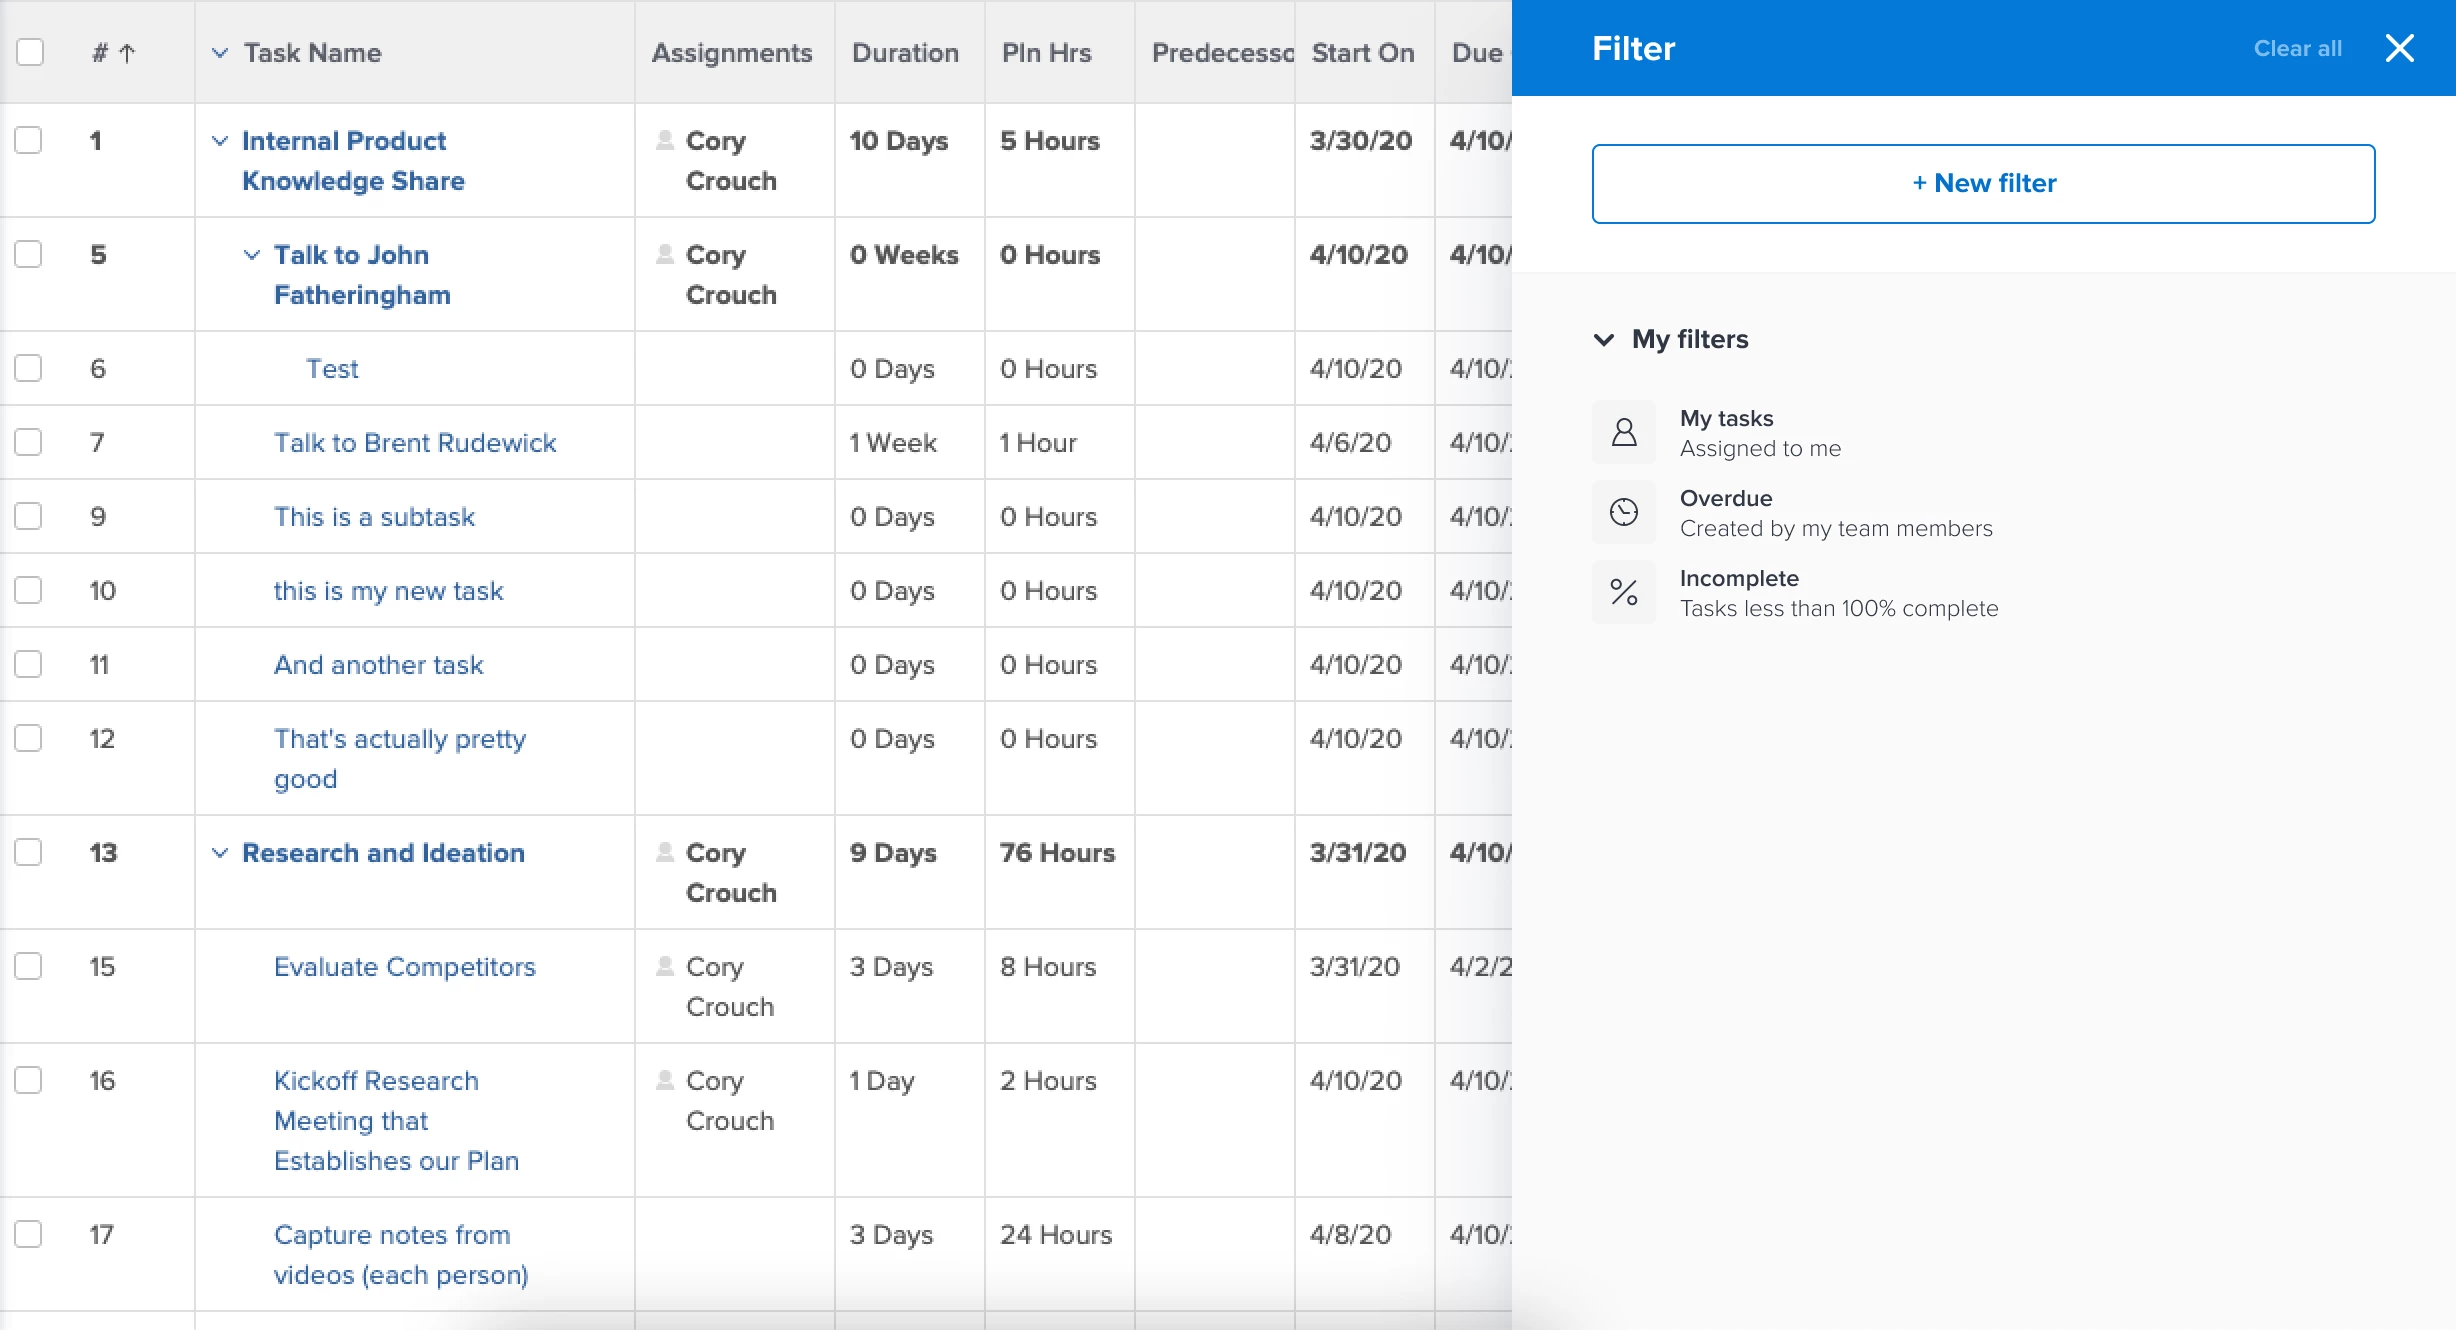Viewport: 2456px width, 1330px height.
Task: Click Clear all in Filter header
Action: 2297,48
